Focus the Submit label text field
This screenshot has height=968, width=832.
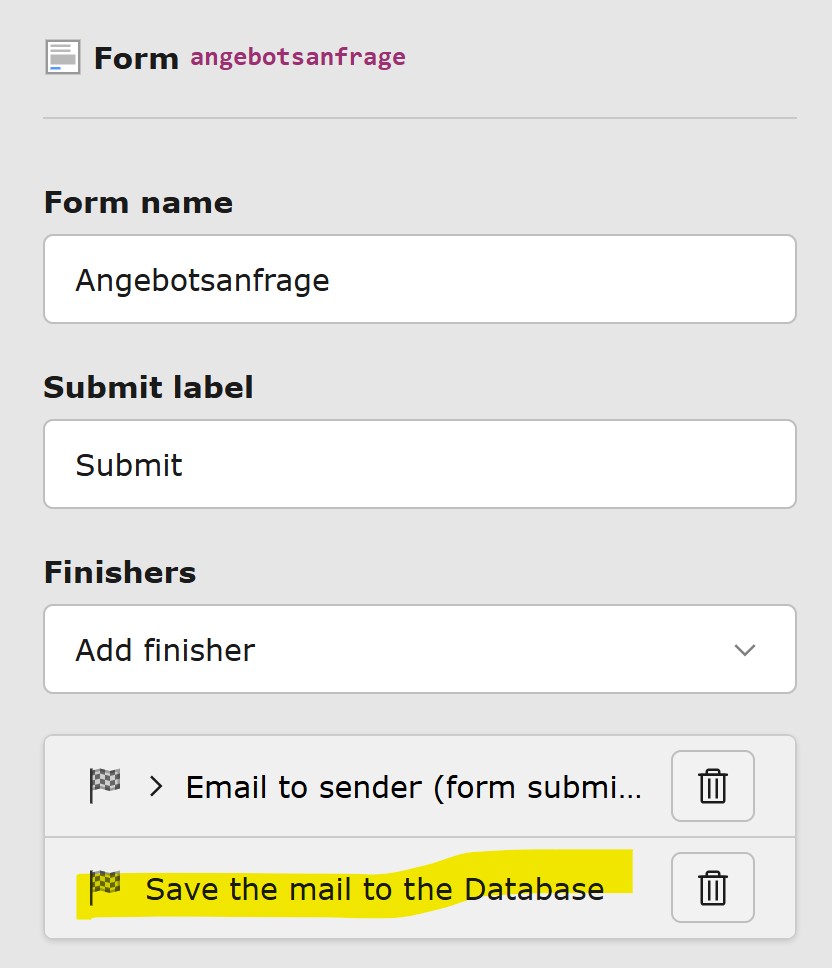419,465
